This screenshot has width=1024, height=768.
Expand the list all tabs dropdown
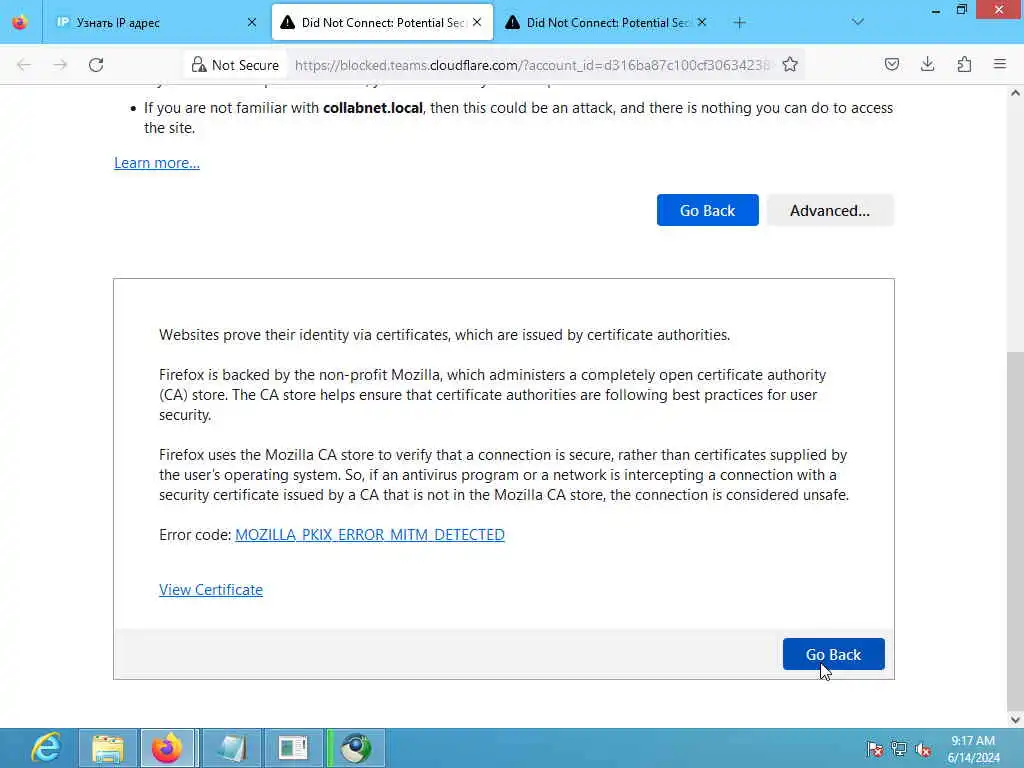[x=857, y=22]
